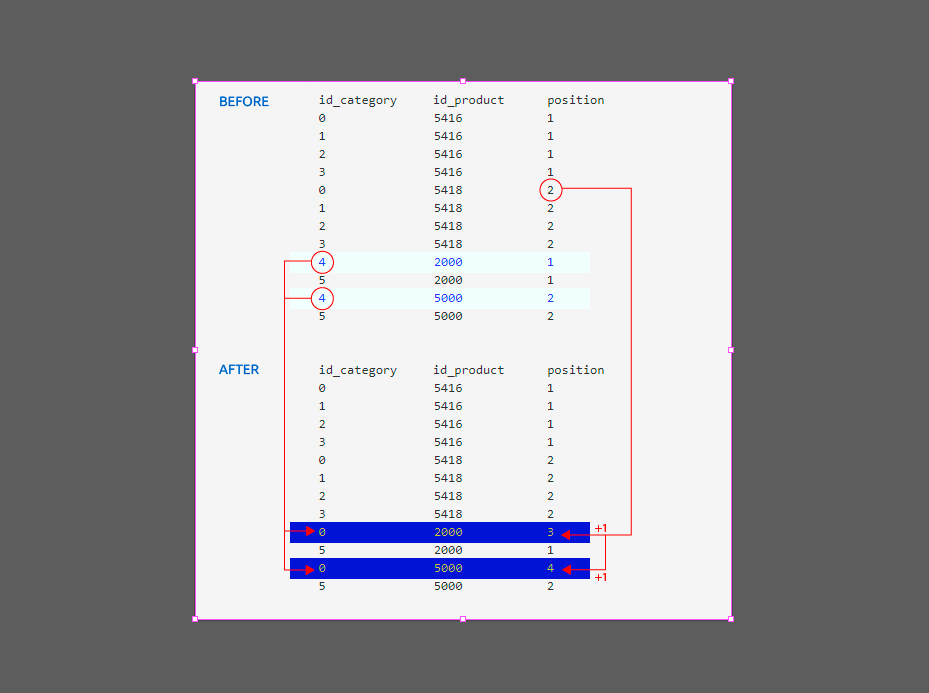Click the position header of the AFTER table
Viewport: 929px width, 693px height.
[575, 370]
